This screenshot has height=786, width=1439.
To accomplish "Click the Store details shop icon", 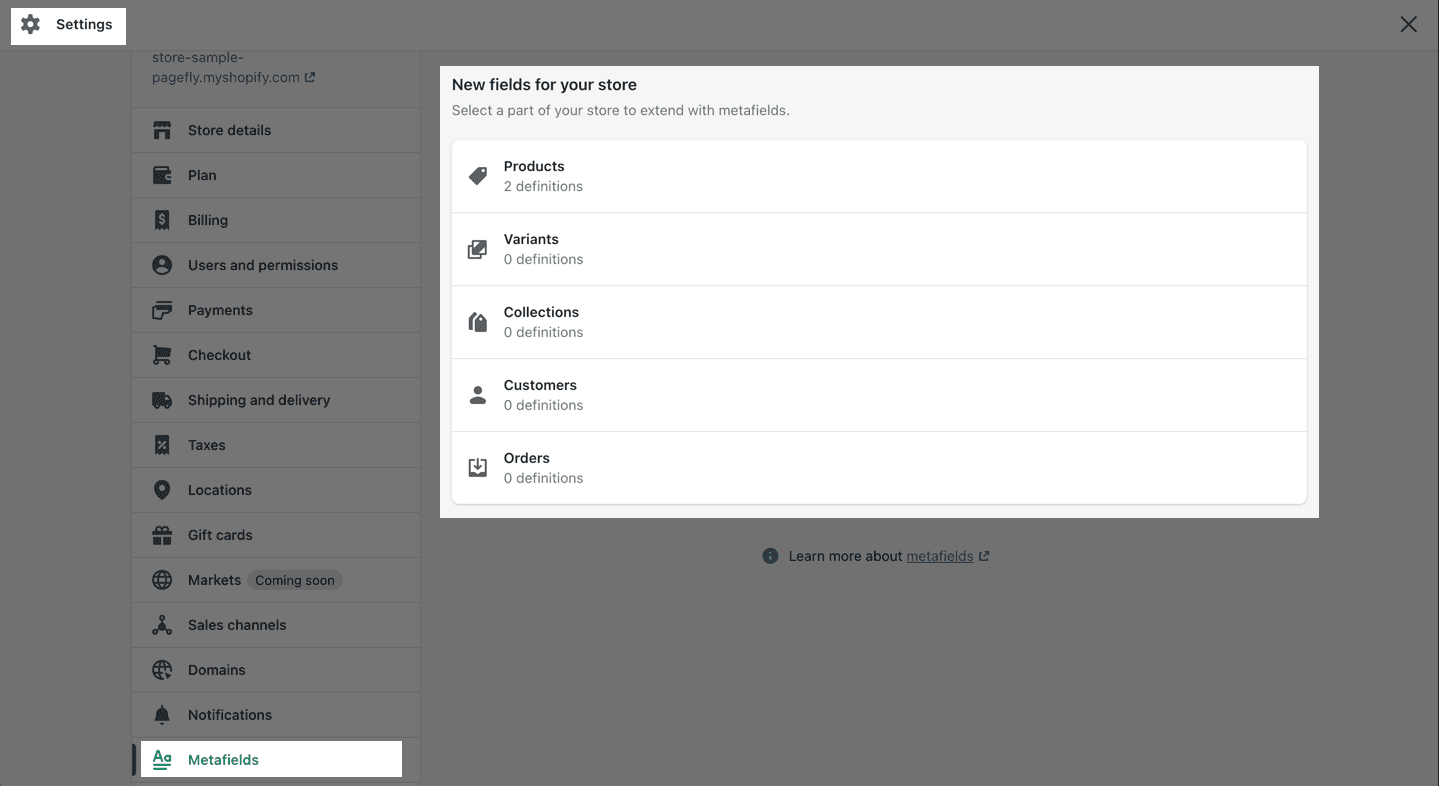I will pos(162,130).
